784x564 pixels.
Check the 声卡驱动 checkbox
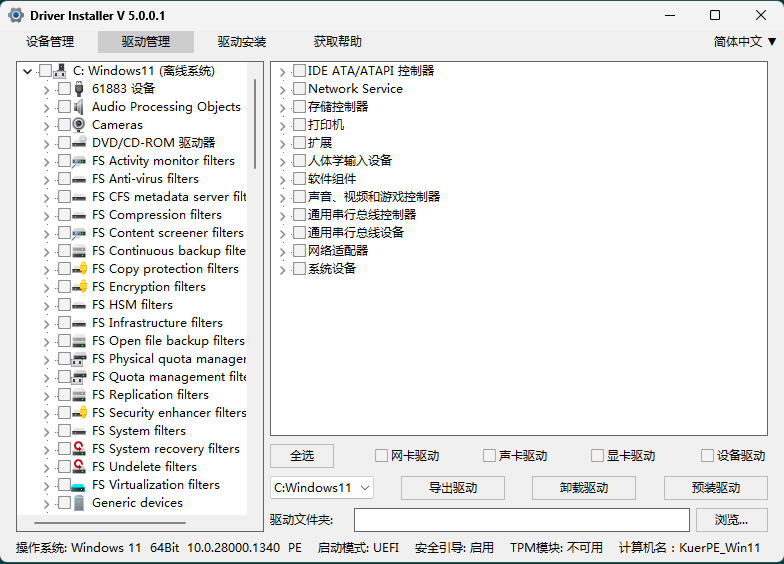[489, 456]
